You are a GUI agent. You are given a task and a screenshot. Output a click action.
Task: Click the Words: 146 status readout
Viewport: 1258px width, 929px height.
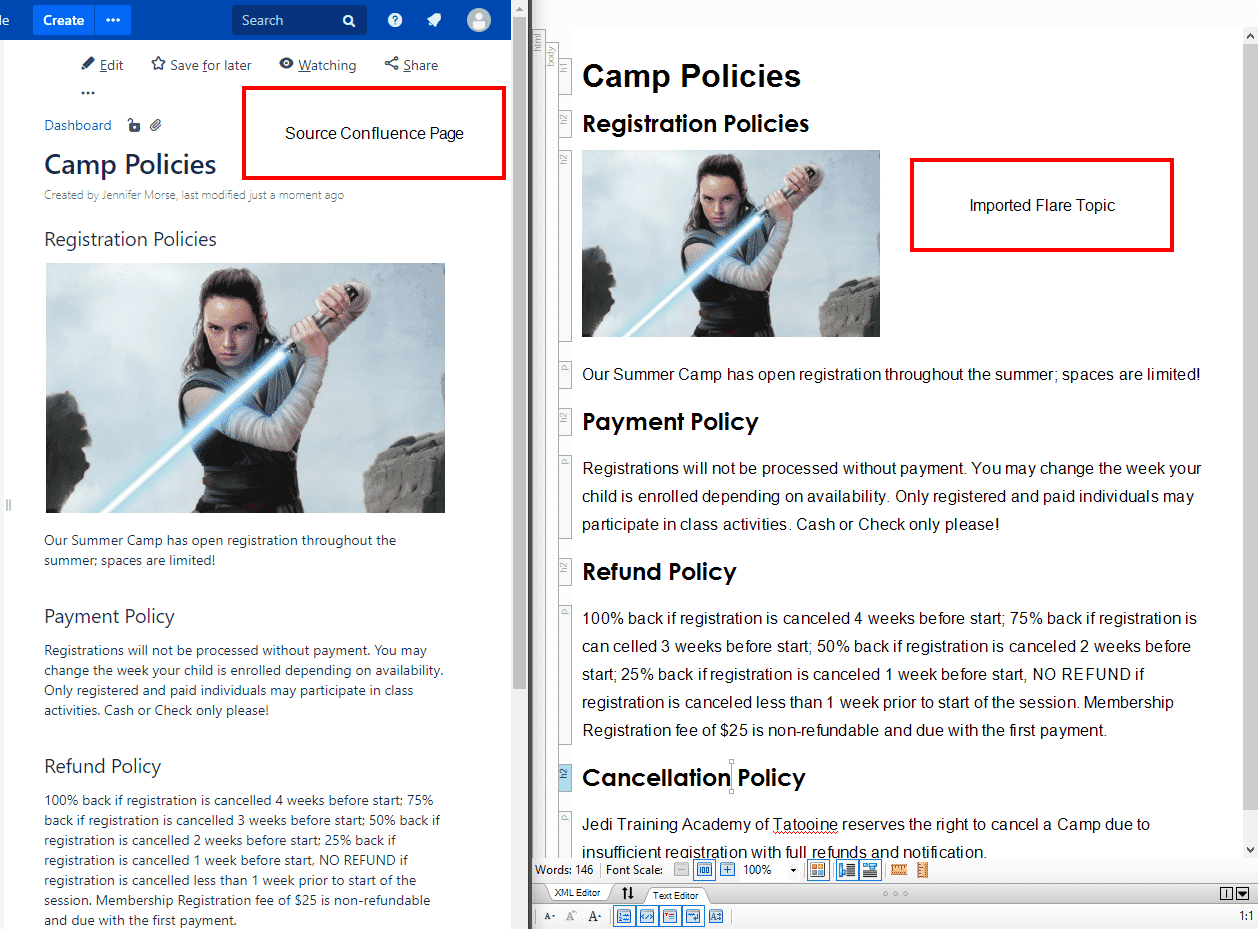(x=564, y=870)
